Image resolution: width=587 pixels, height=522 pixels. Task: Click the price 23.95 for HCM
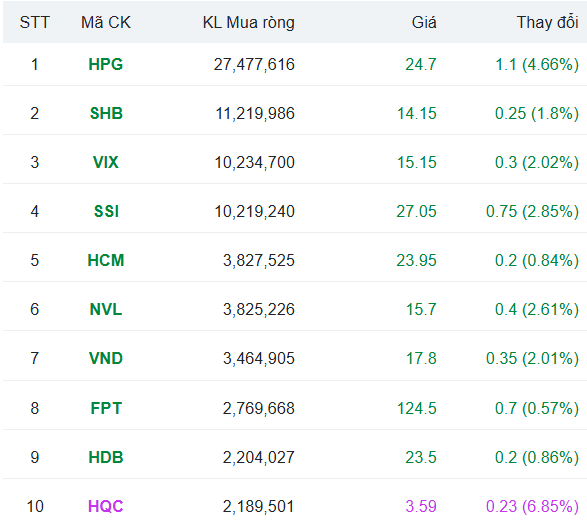[x=416, y=261]
